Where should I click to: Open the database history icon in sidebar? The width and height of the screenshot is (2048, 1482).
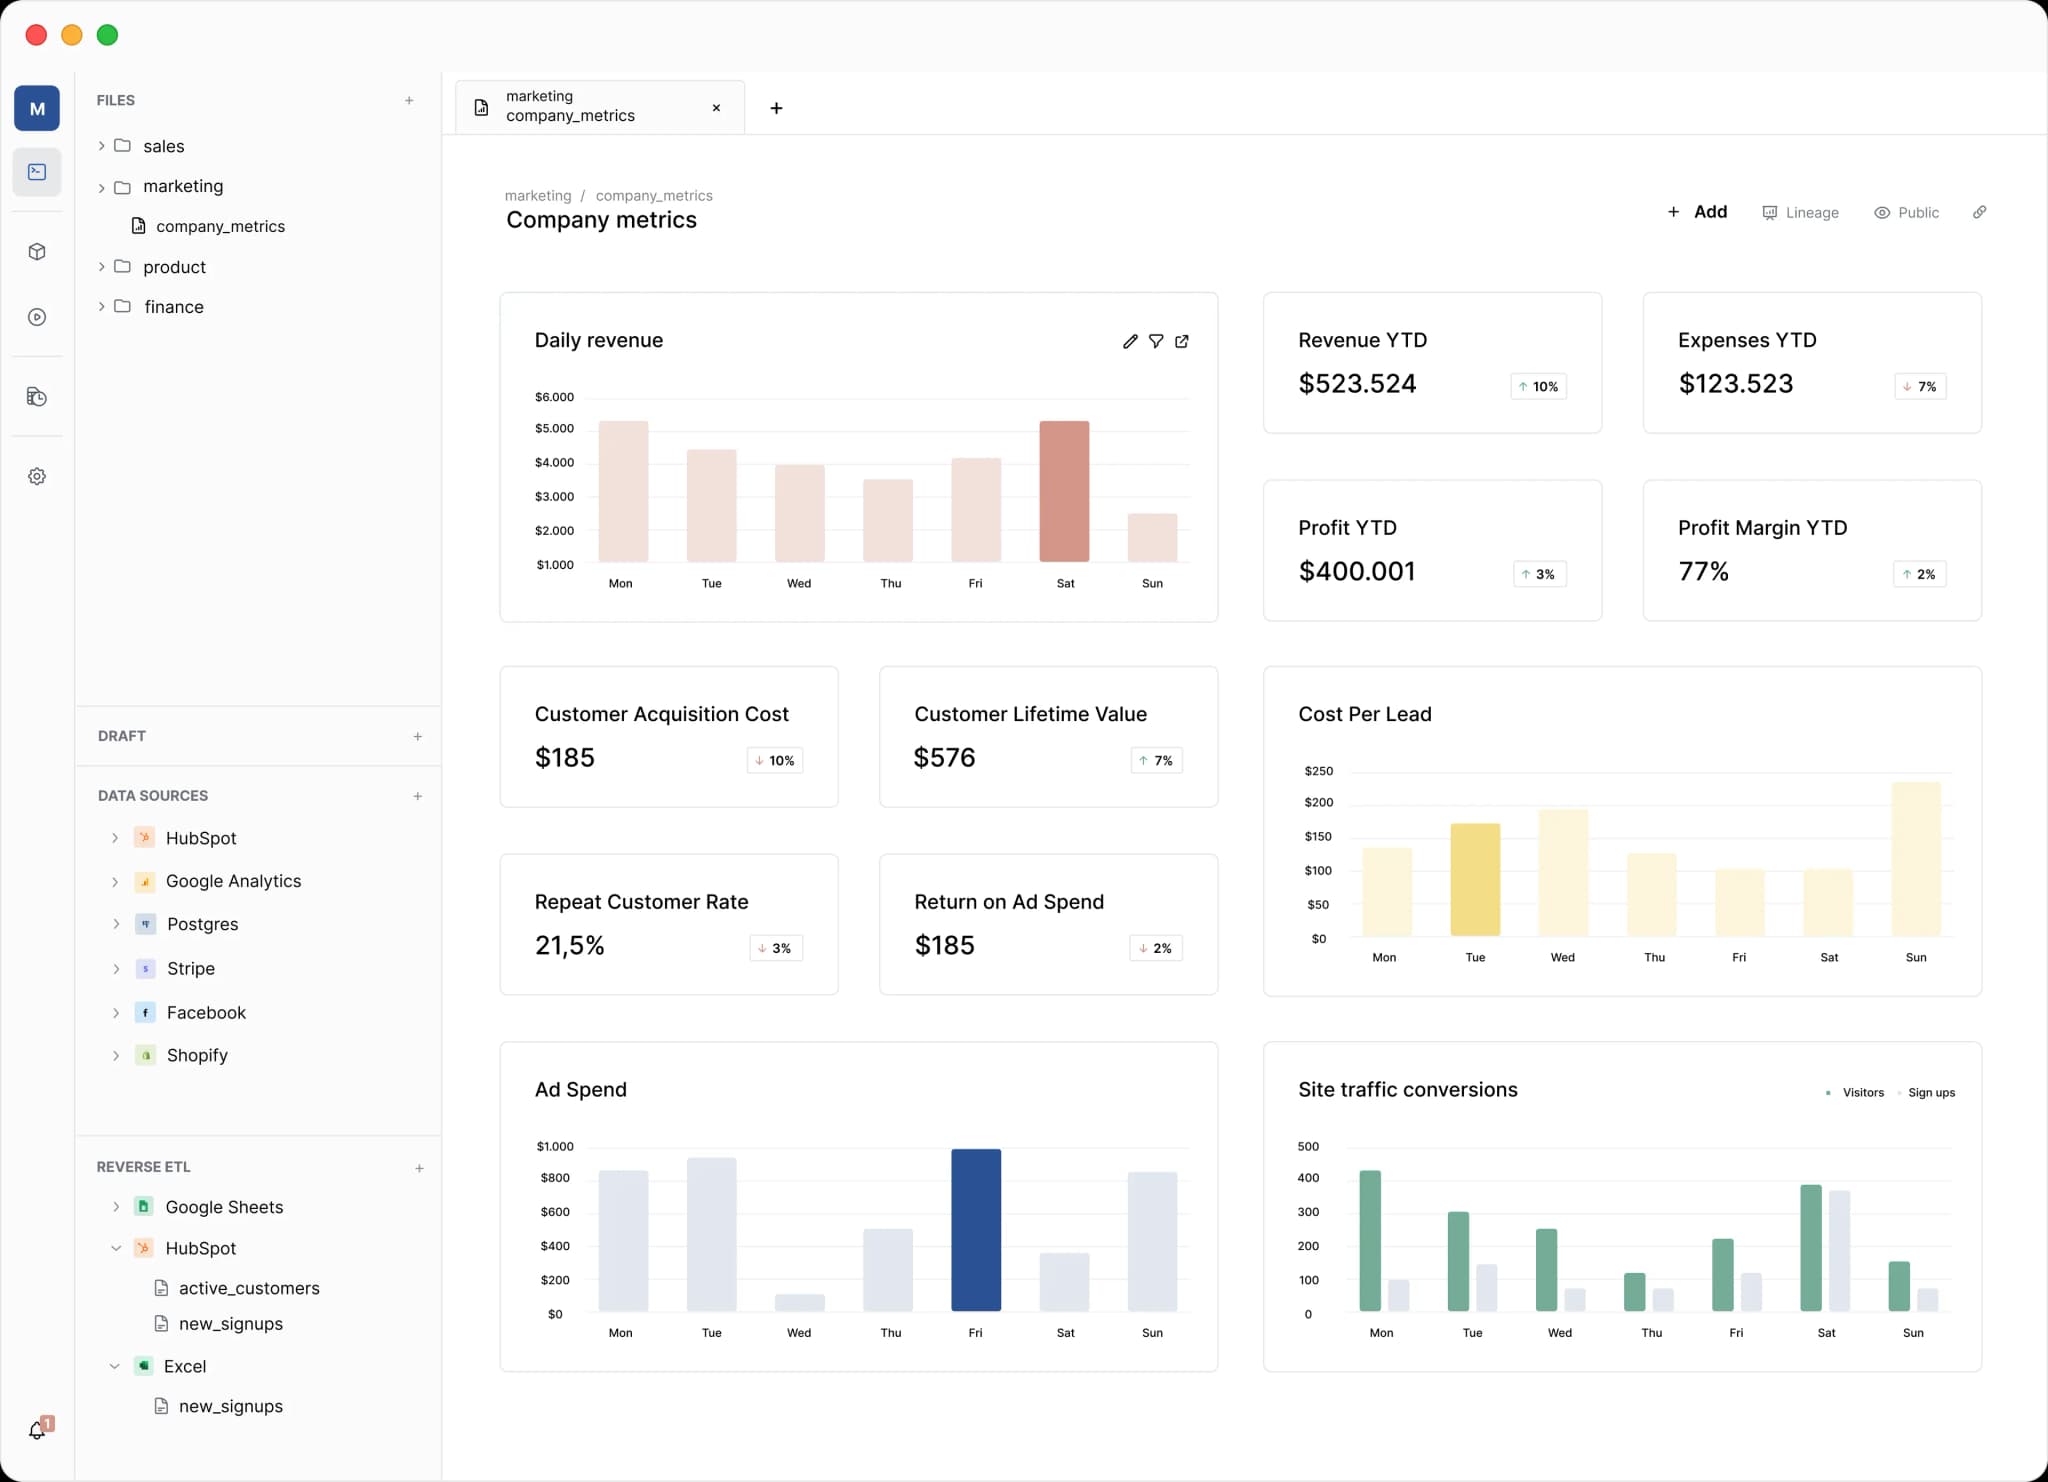pyautogui.click(x=37, y=397)
